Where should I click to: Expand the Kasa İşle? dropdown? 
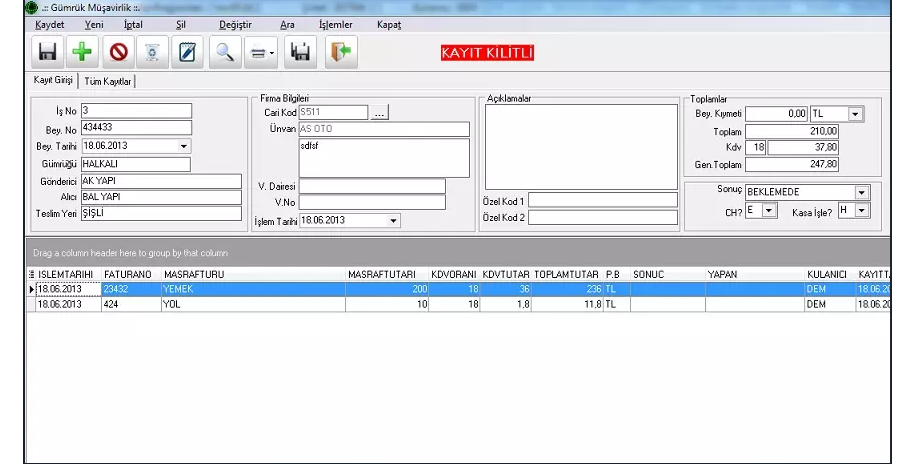coord(862,211)
